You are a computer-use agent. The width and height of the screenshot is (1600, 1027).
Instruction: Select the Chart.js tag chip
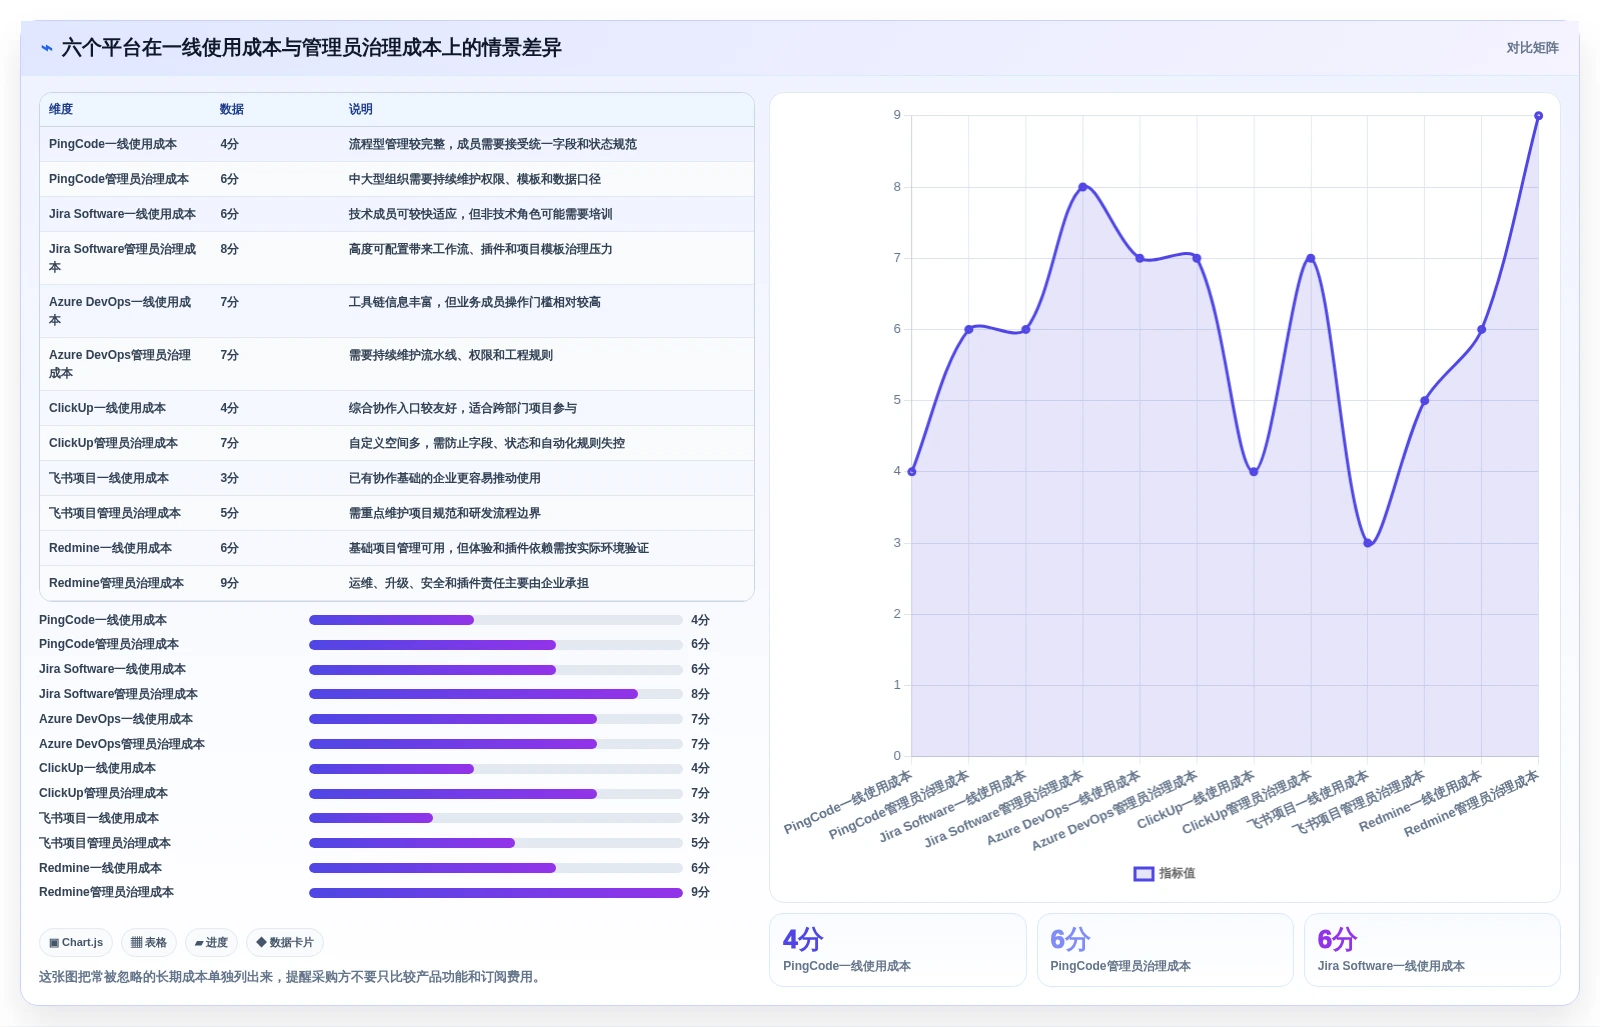[76, 942]
